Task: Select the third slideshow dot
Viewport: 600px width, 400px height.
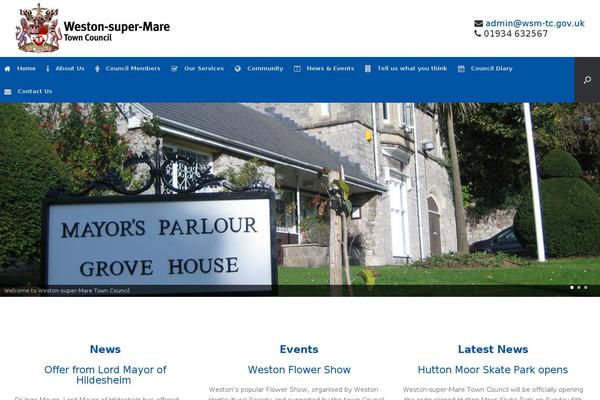Action: (585, 287)
